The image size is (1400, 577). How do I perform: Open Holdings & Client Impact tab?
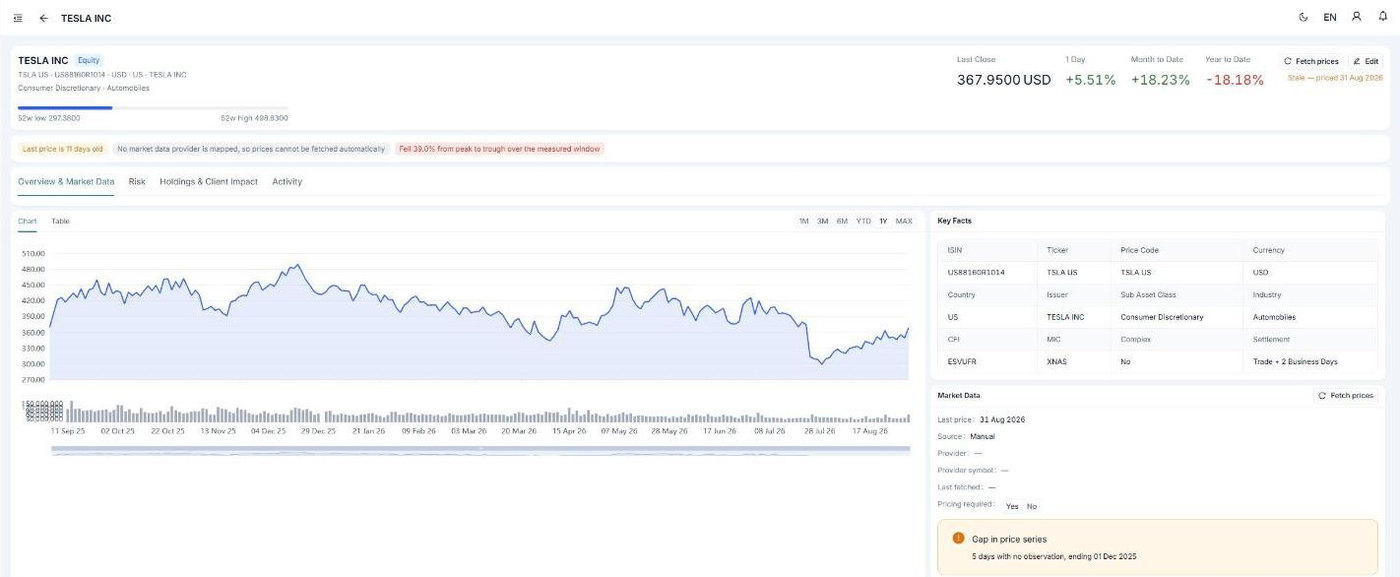click(x=209, y=182)
